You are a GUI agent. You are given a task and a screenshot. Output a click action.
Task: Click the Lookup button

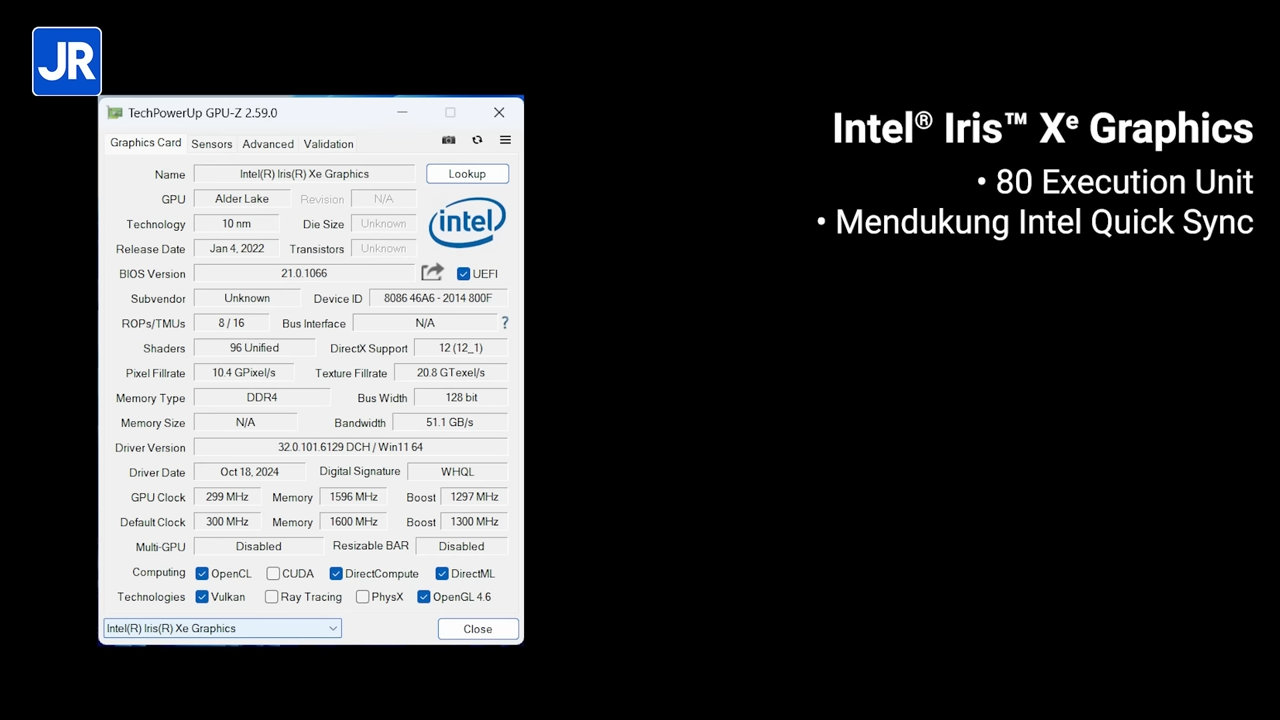pyautogui.click(x=467, y=174)
